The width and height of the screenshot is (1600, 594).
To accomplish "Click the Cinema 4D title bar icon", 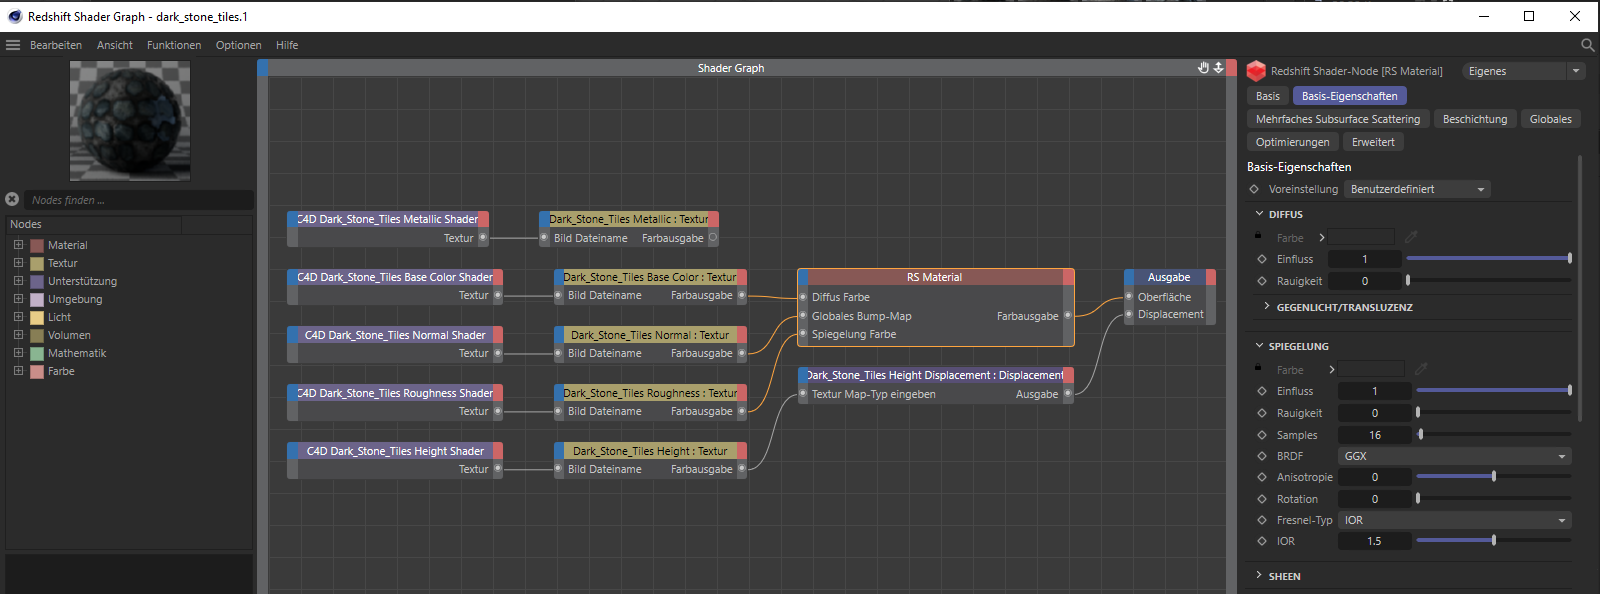I will pos(14,16).
